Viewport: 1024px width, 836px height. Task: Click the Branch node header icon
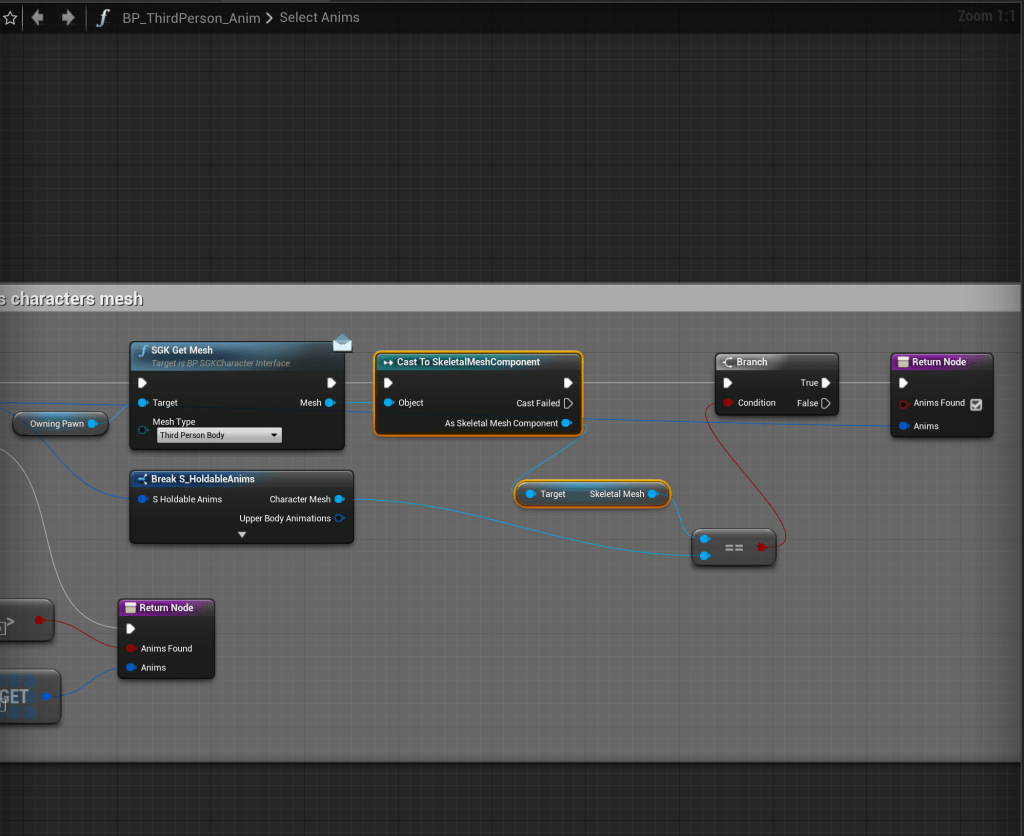727,362
